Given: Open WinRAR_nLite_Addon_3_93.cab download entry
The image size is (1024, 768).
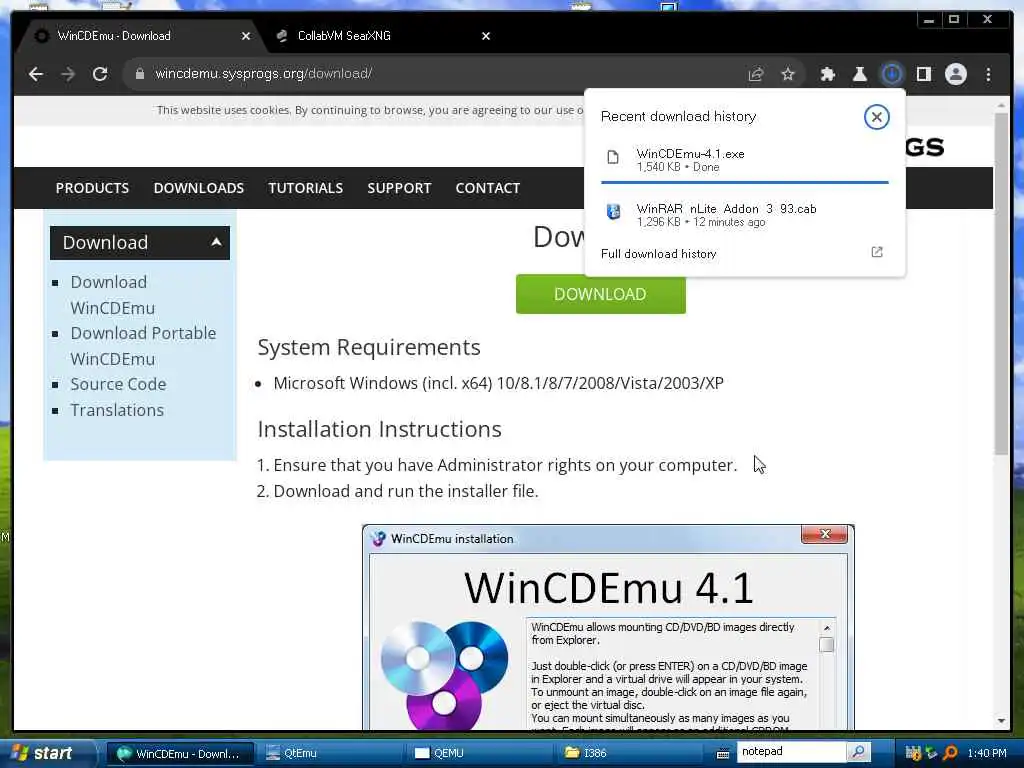Looking at the screenshot, I should pyautogui.click(x=744, y=215).
